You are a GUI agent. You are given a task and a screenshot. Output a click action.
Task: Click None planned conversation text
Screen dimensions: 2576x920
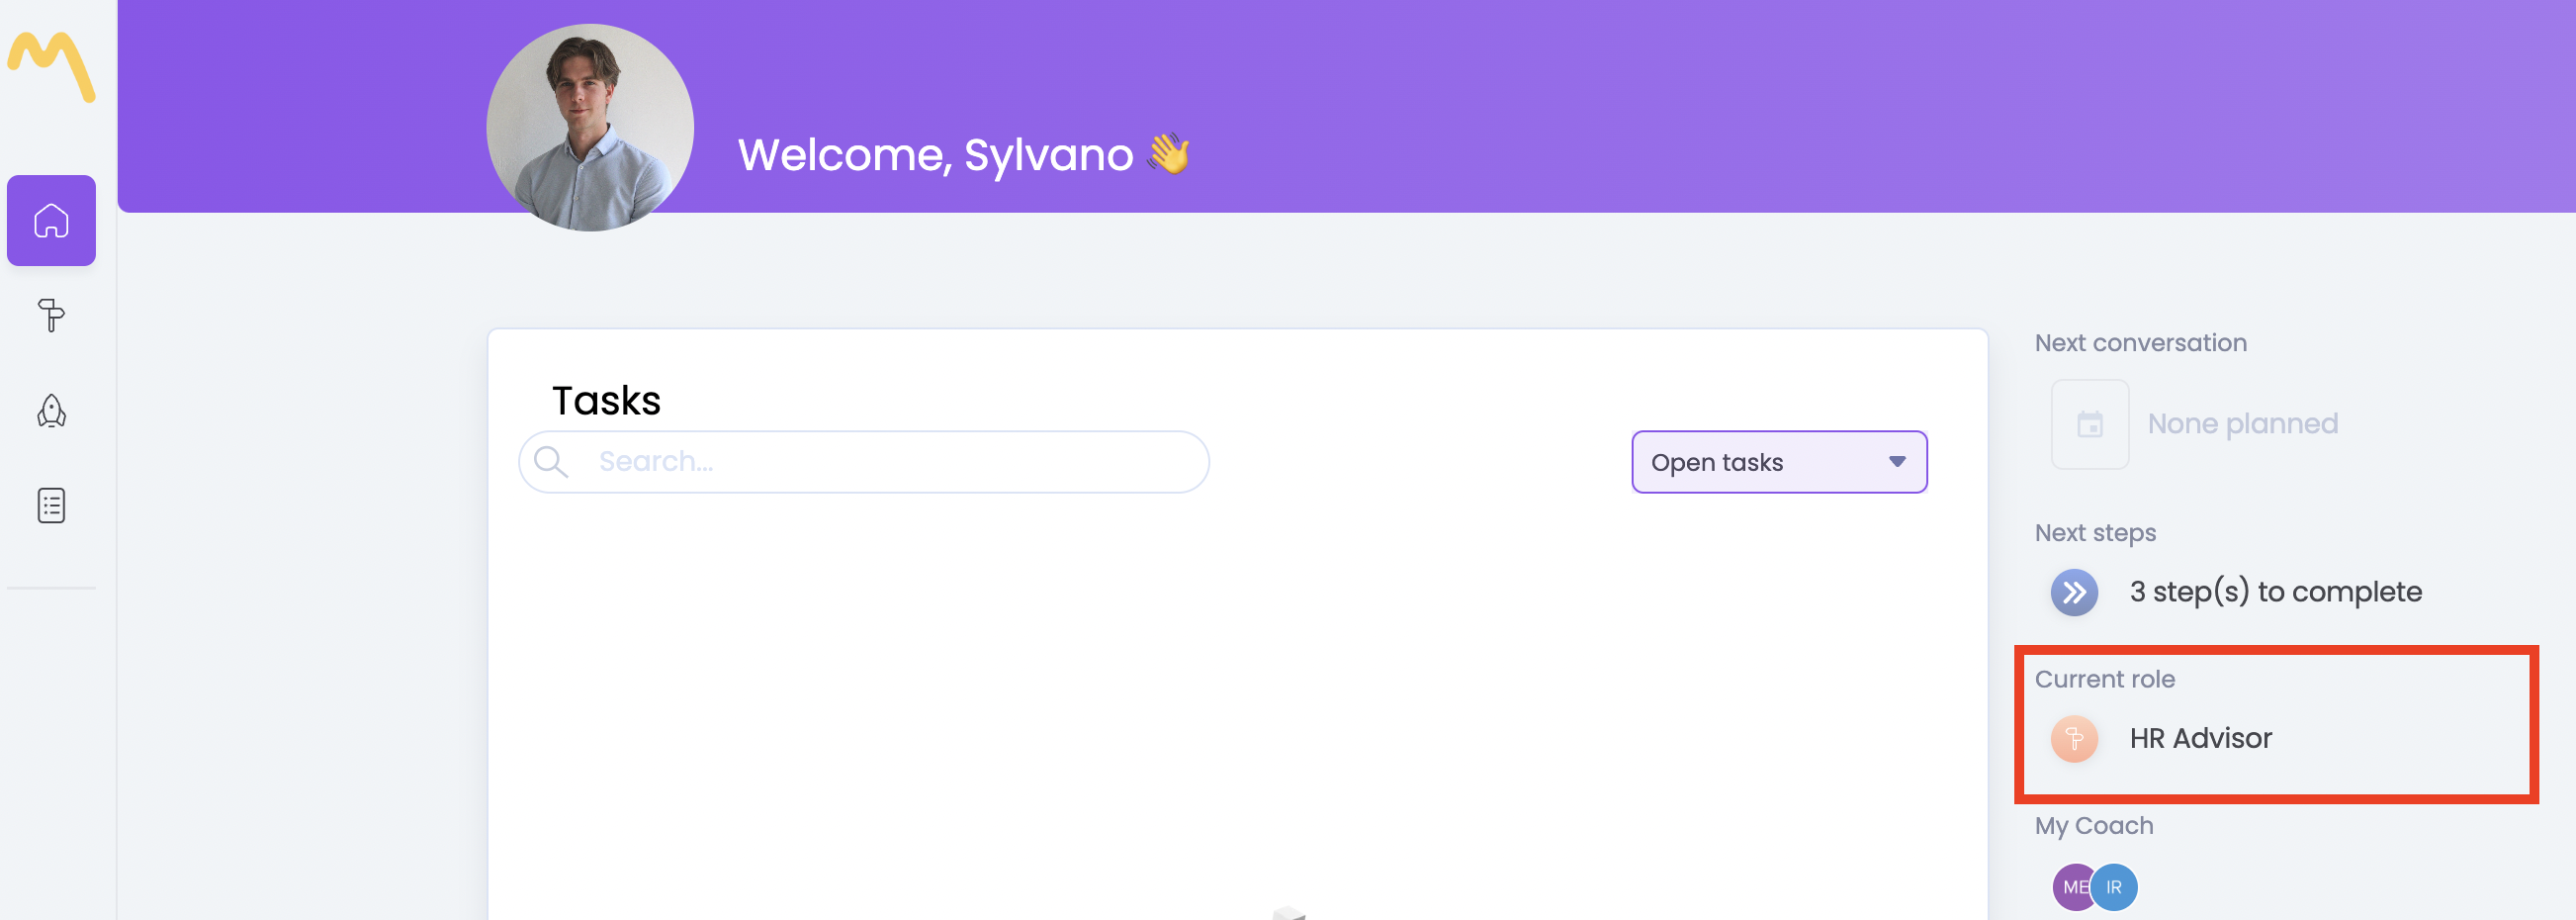point(2242,424)
